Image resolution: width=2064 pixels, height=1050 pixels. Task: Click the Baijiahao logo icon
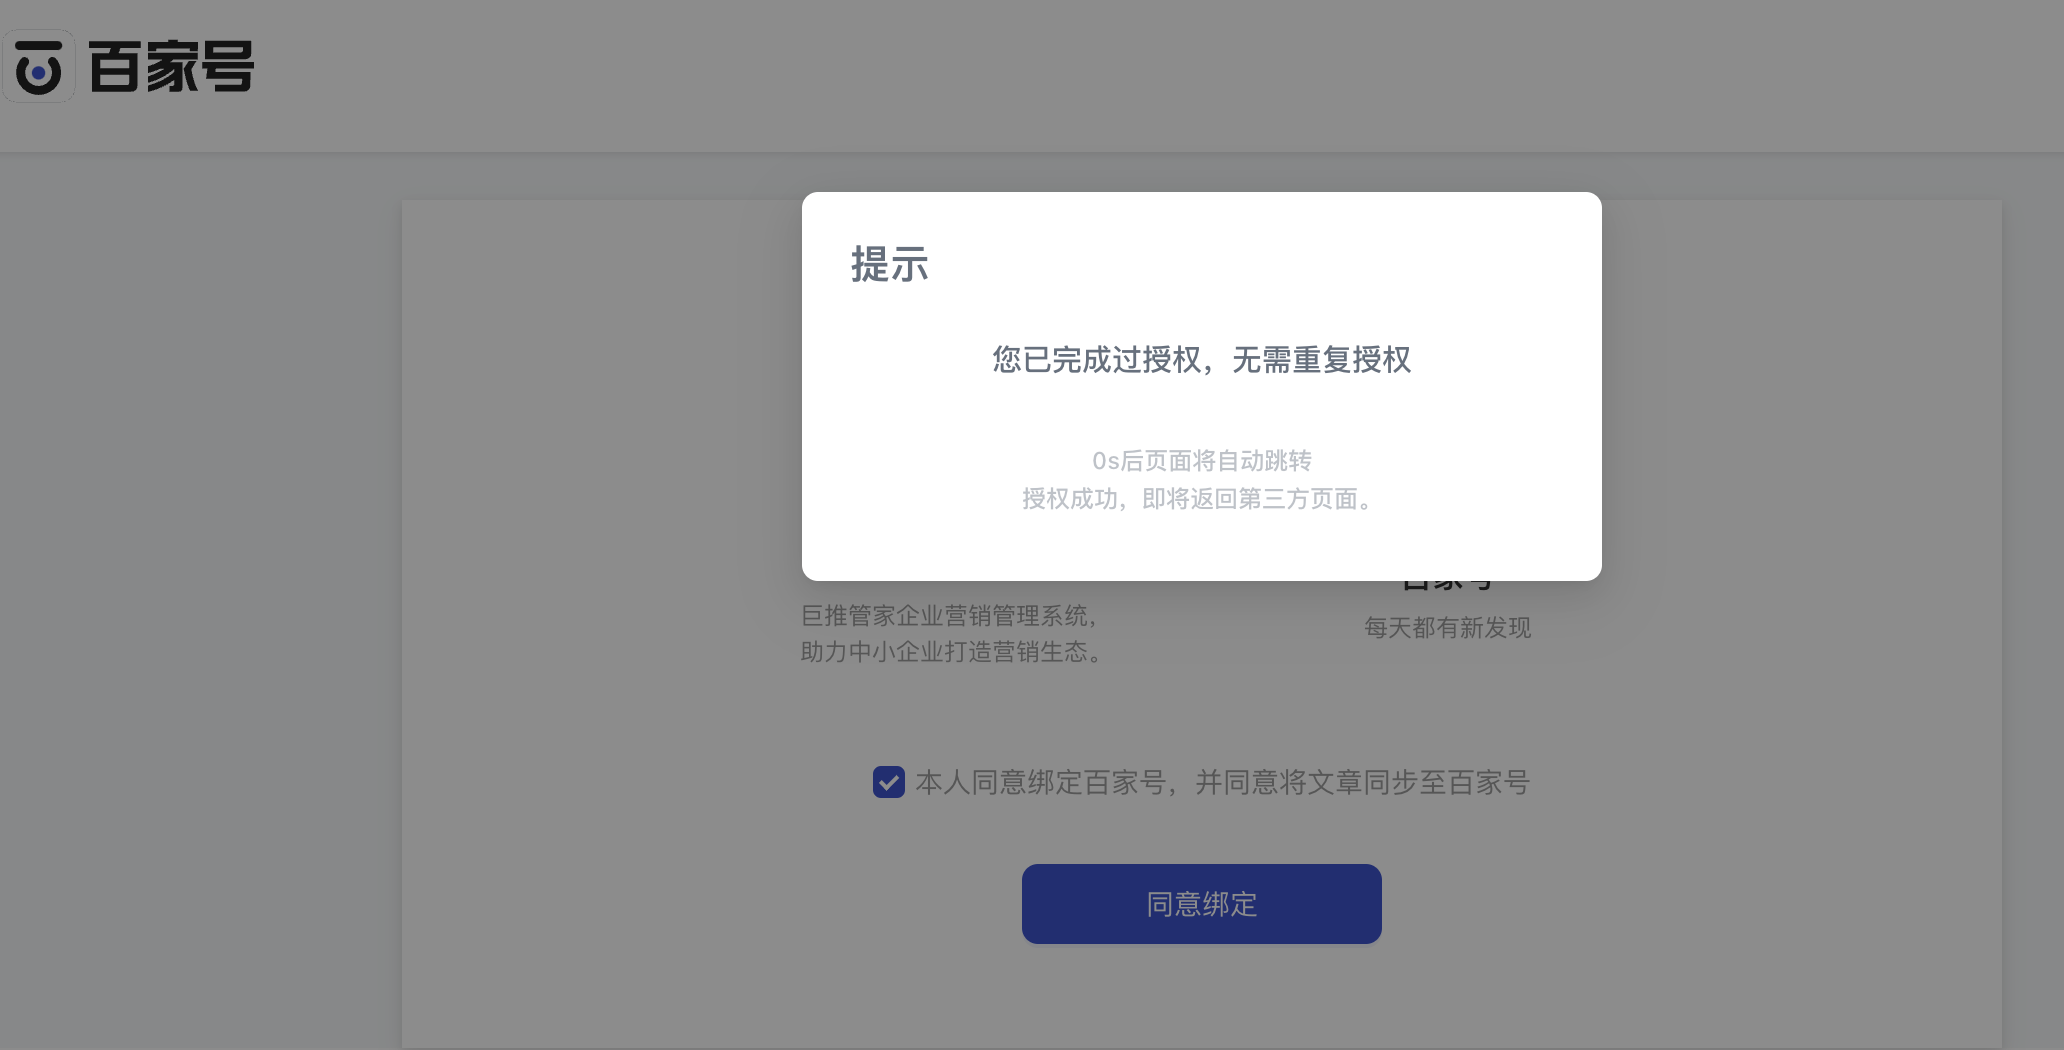39,67
